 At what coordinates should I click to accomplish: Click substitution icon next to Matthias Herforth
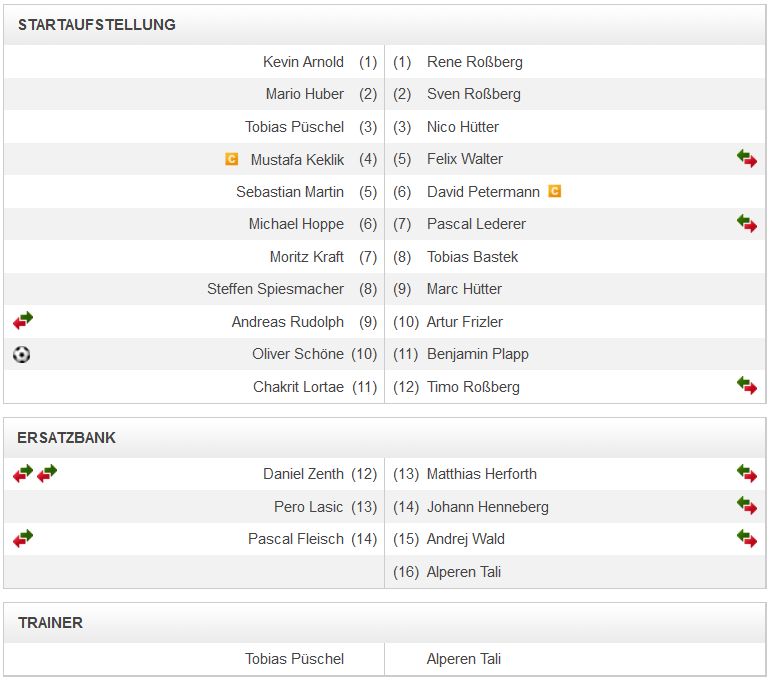746,473
